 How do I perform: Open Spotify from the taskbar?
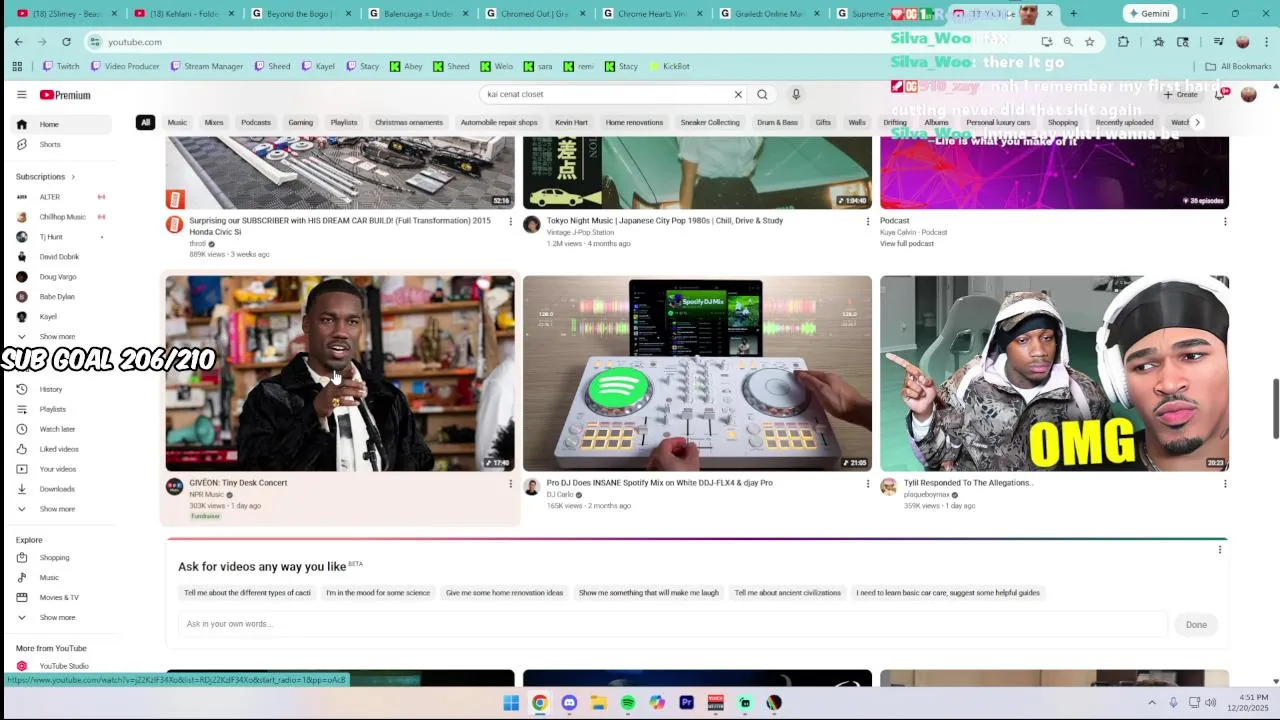pyautogui.click(x=628, y=703)
